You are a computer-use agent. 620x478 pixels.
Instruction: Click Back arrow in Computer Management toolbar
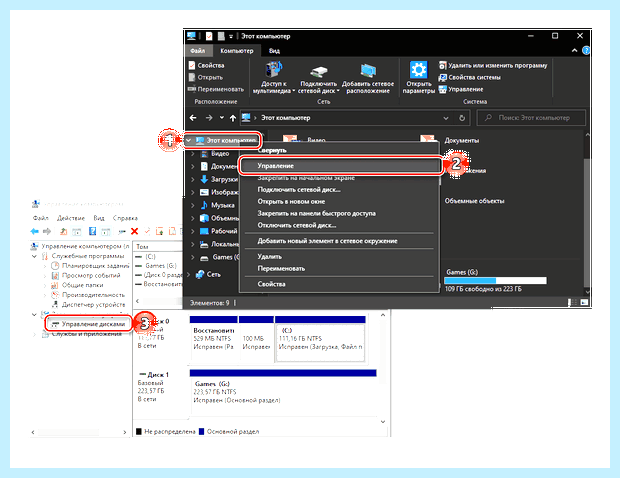pyautogui.click(x=35, y=231)
